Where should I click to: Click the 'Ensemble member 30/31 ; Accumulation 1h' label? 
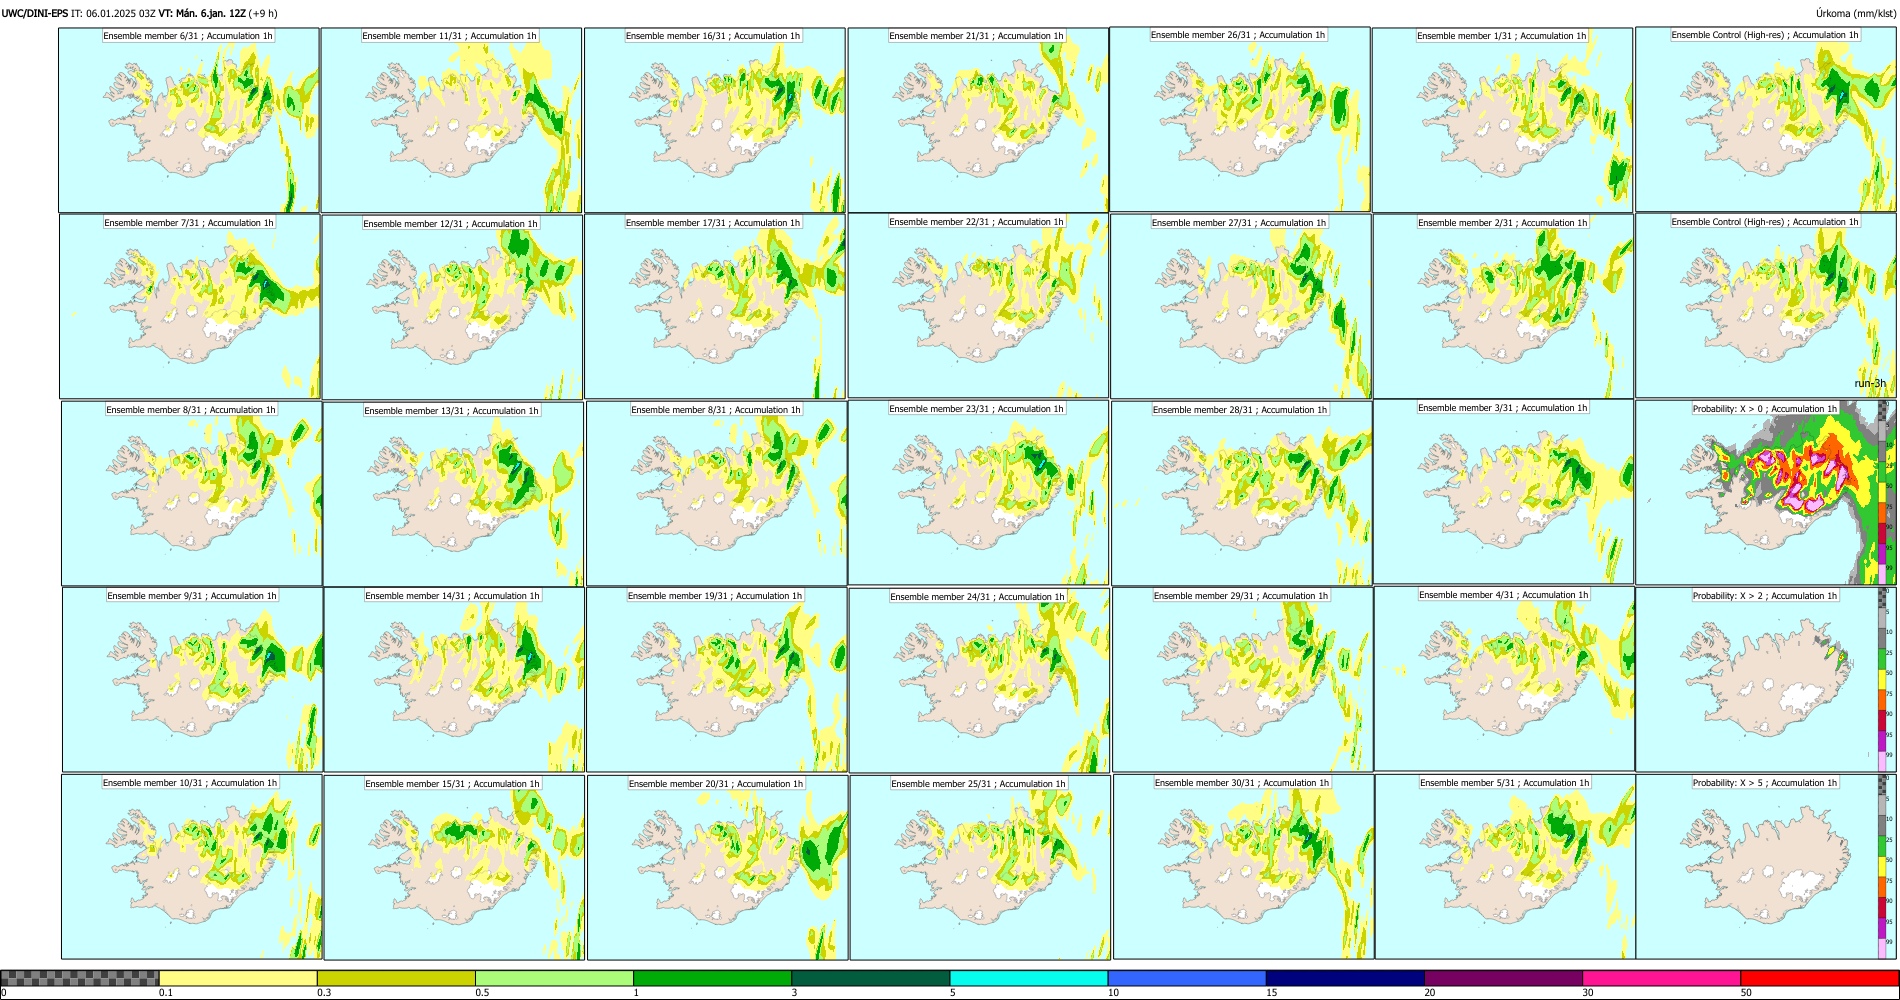(1242, 783)
